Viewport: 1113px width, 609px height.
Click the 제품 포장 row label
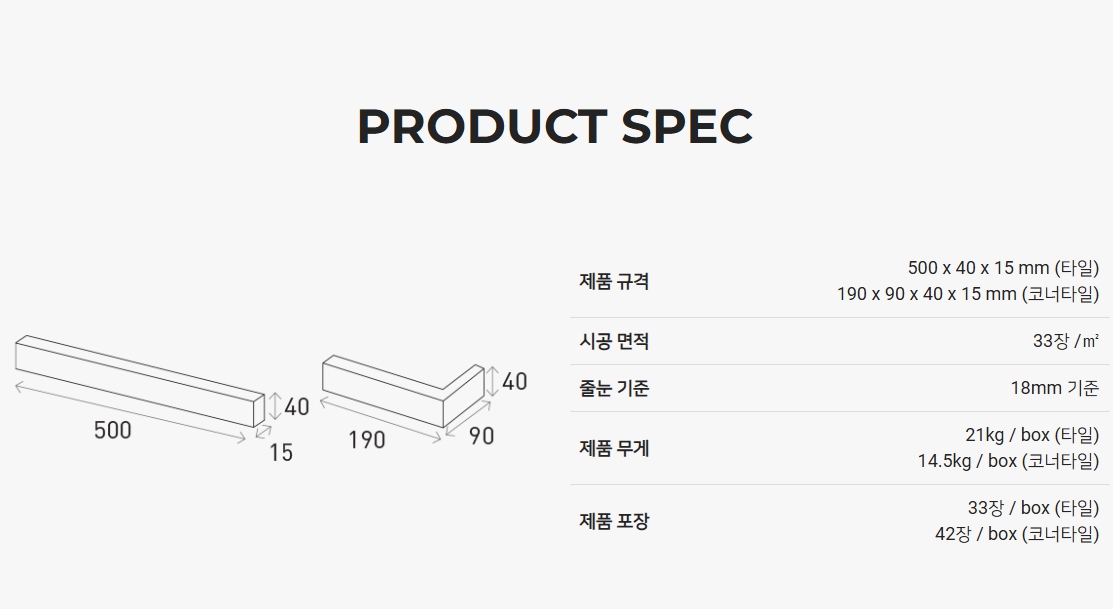614,521
